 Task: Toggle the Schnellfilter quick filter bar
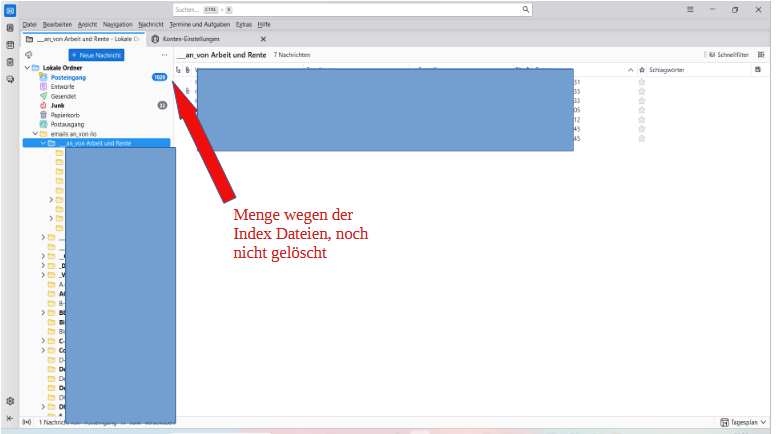728,55
